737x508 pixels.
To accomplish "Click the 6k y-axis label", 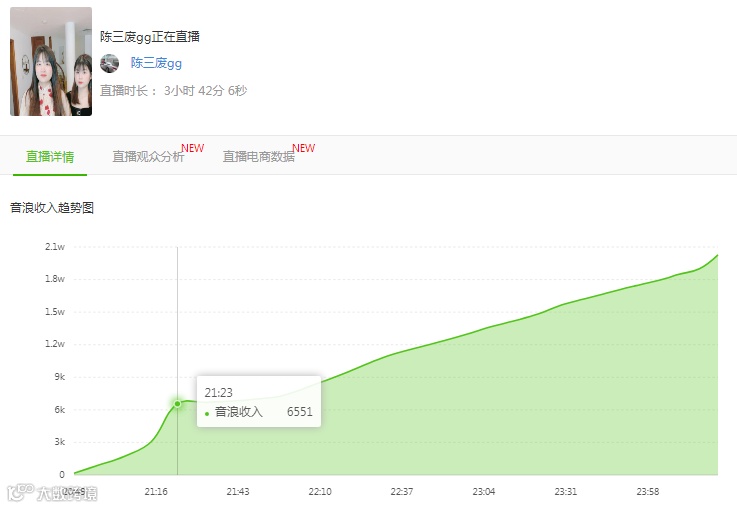I will [60, 410].
